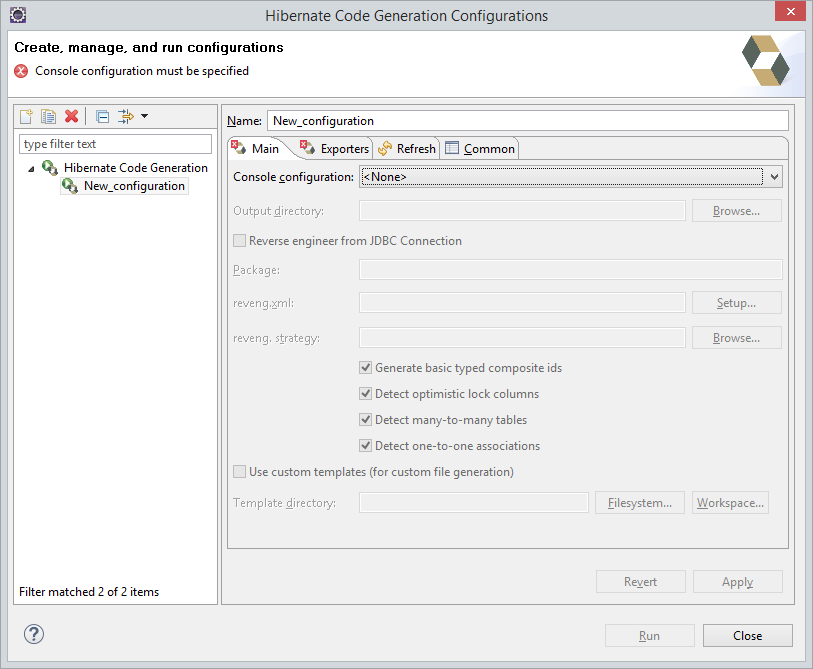Select New_configuration in the tree
This screenshot has height=669, width=813.
click(134, 186)
